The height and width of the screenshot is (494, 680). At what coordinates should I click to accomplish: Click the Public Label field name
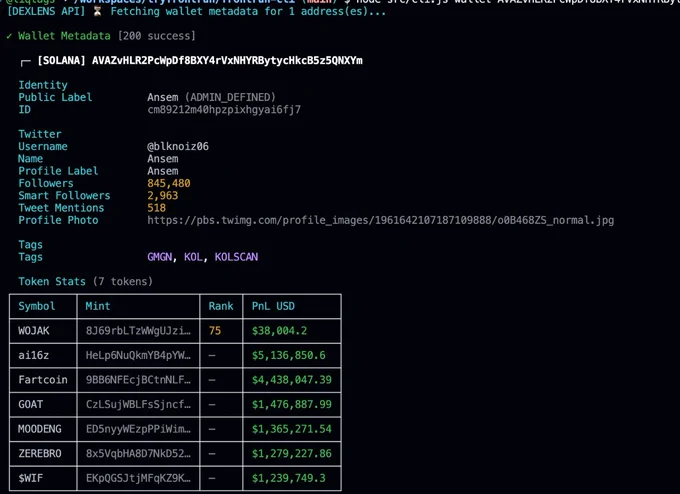(55, 97)
